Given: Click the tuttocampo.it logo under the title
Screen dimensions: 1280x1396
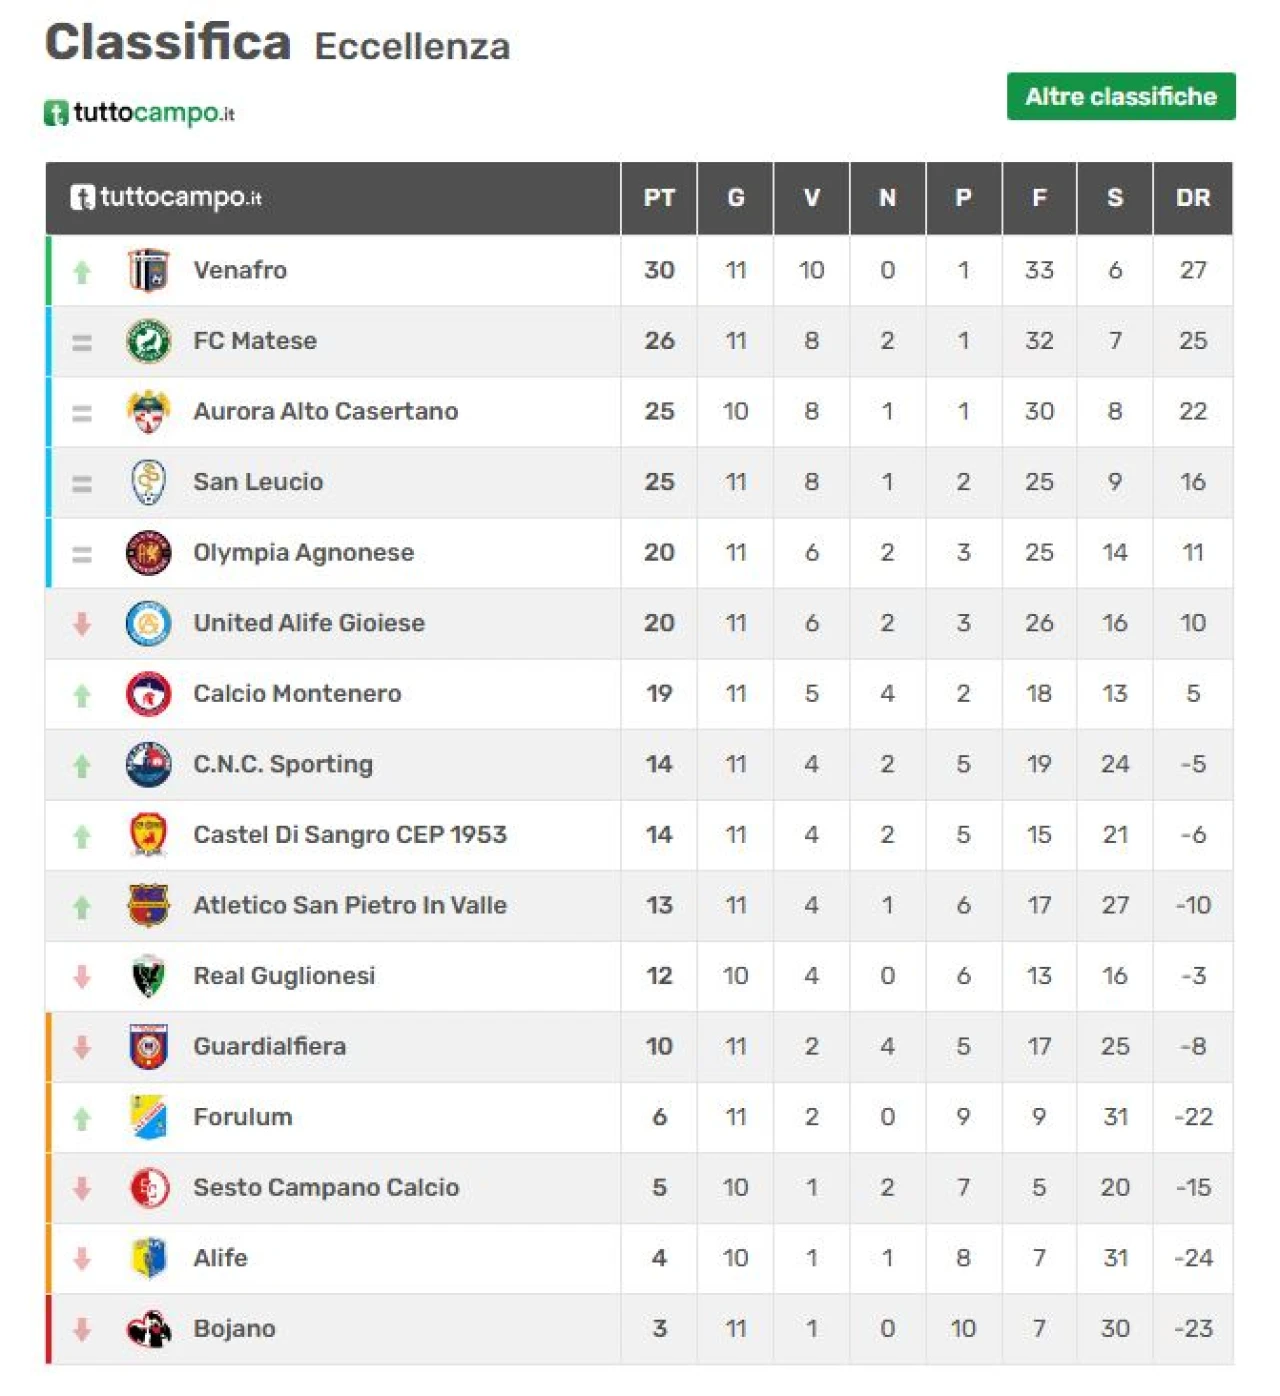Looking at the screenshot, I should click(139, 113).
